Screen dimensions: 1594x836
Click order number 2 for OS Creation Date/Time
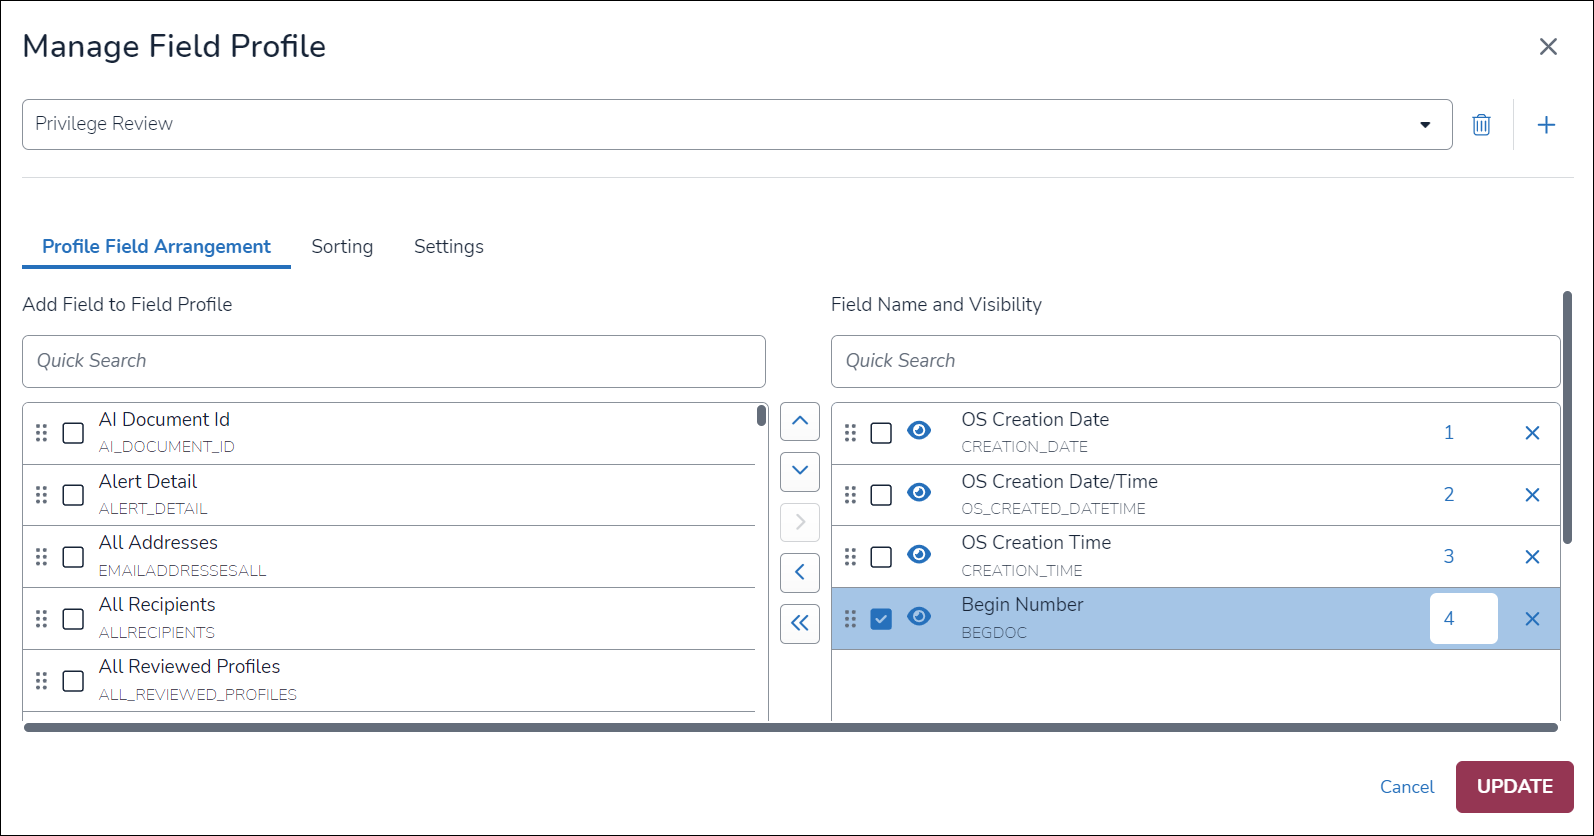[x=1449, y=495]
